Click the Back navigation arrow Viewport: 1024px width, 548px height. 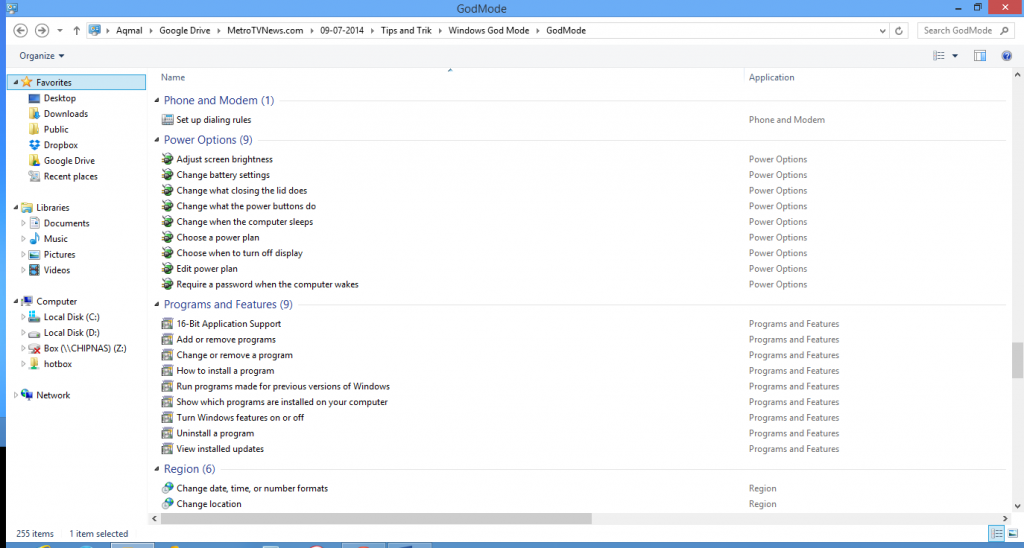(x=20, y=30)
